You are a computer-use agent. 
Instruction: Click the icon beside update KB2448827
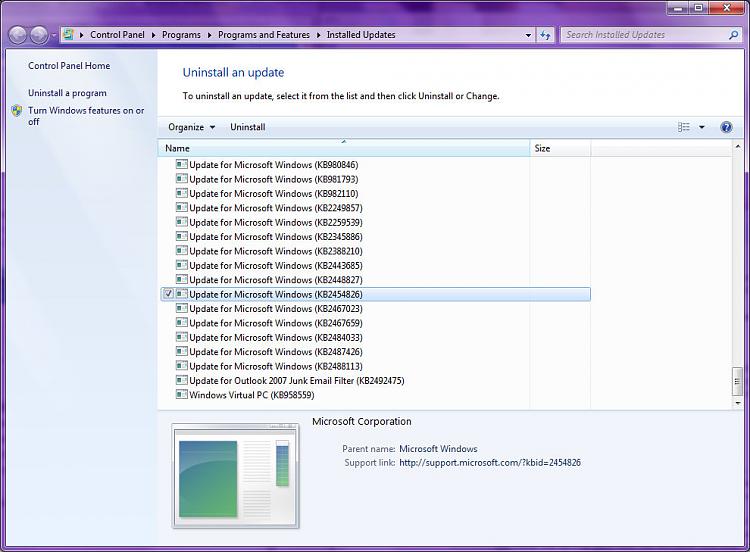181,279
